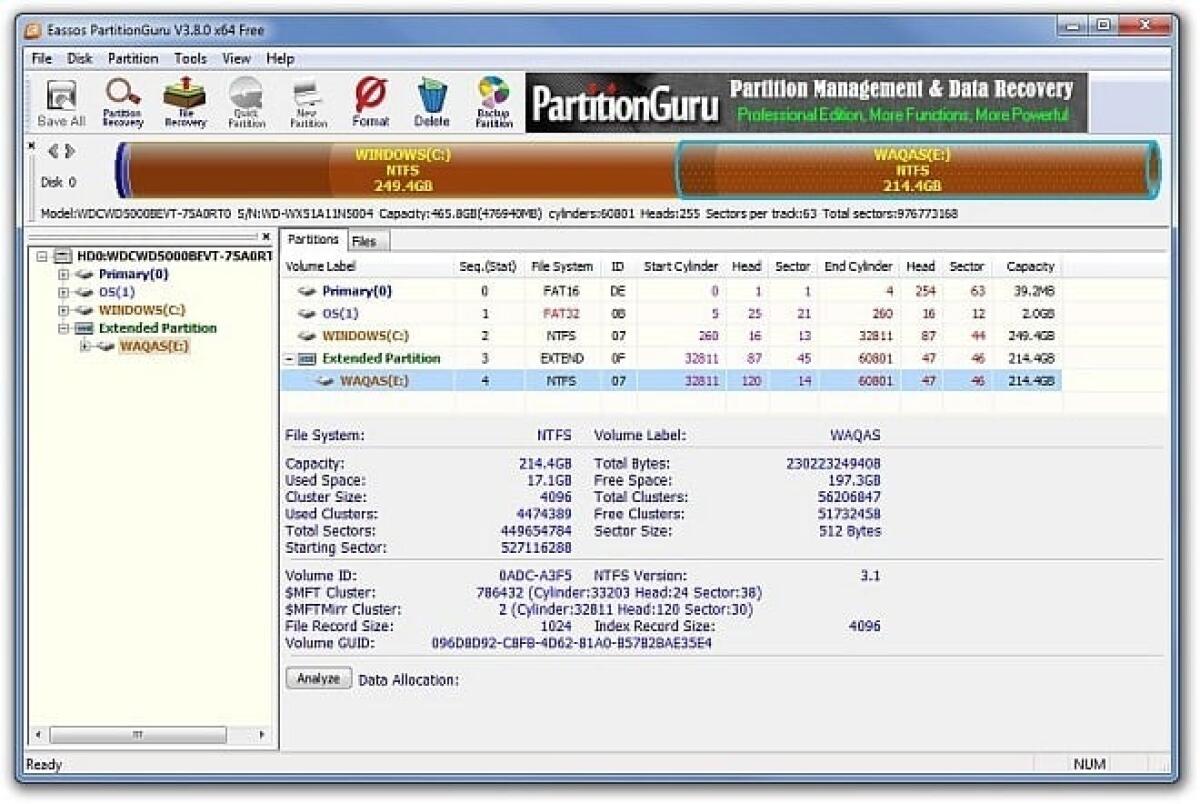Click the Save All toolbar icon

click(59, 100)
